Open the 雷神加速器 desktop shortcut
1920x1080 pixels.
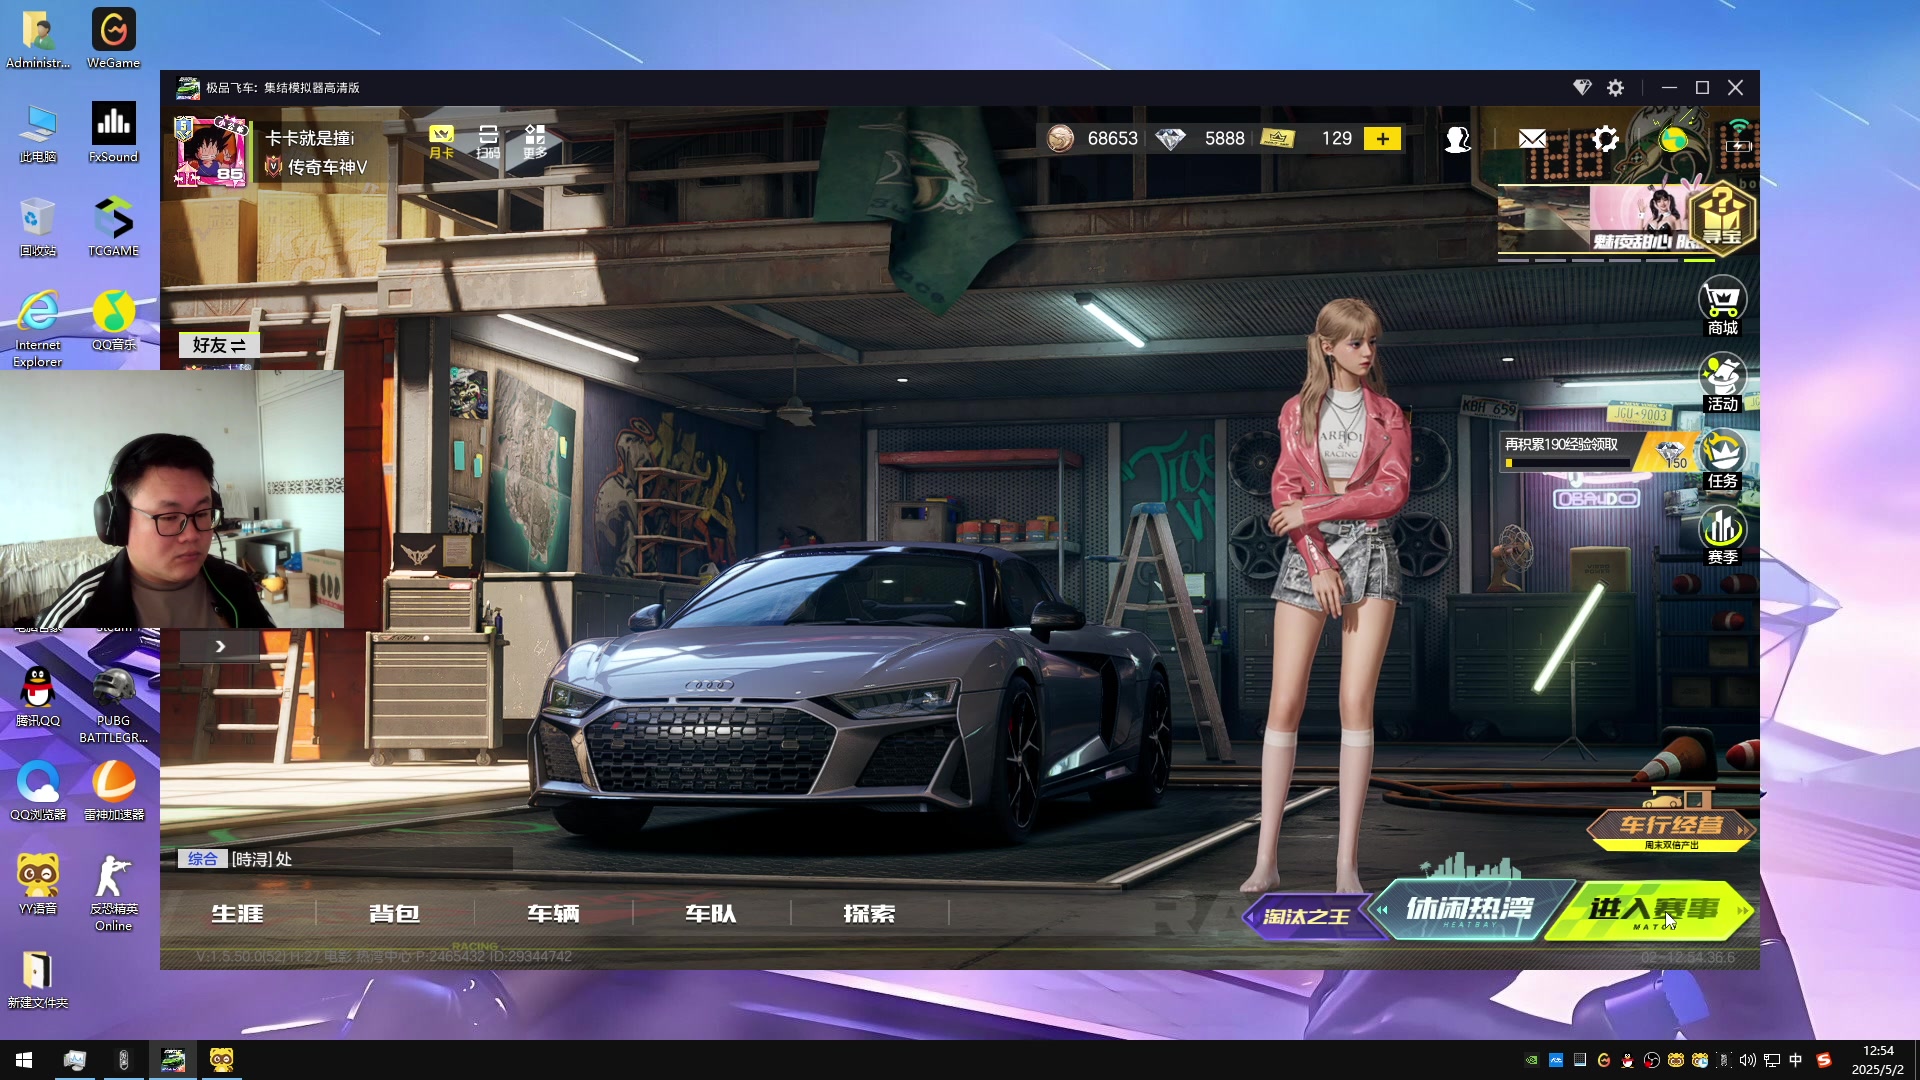113,790
